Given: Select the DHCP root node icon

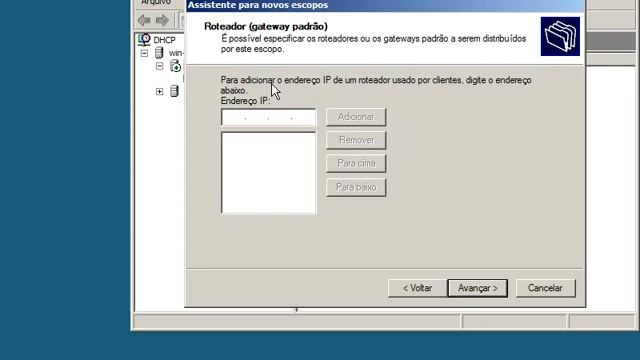Looking at the screenshot, I should tap(144, 40).
